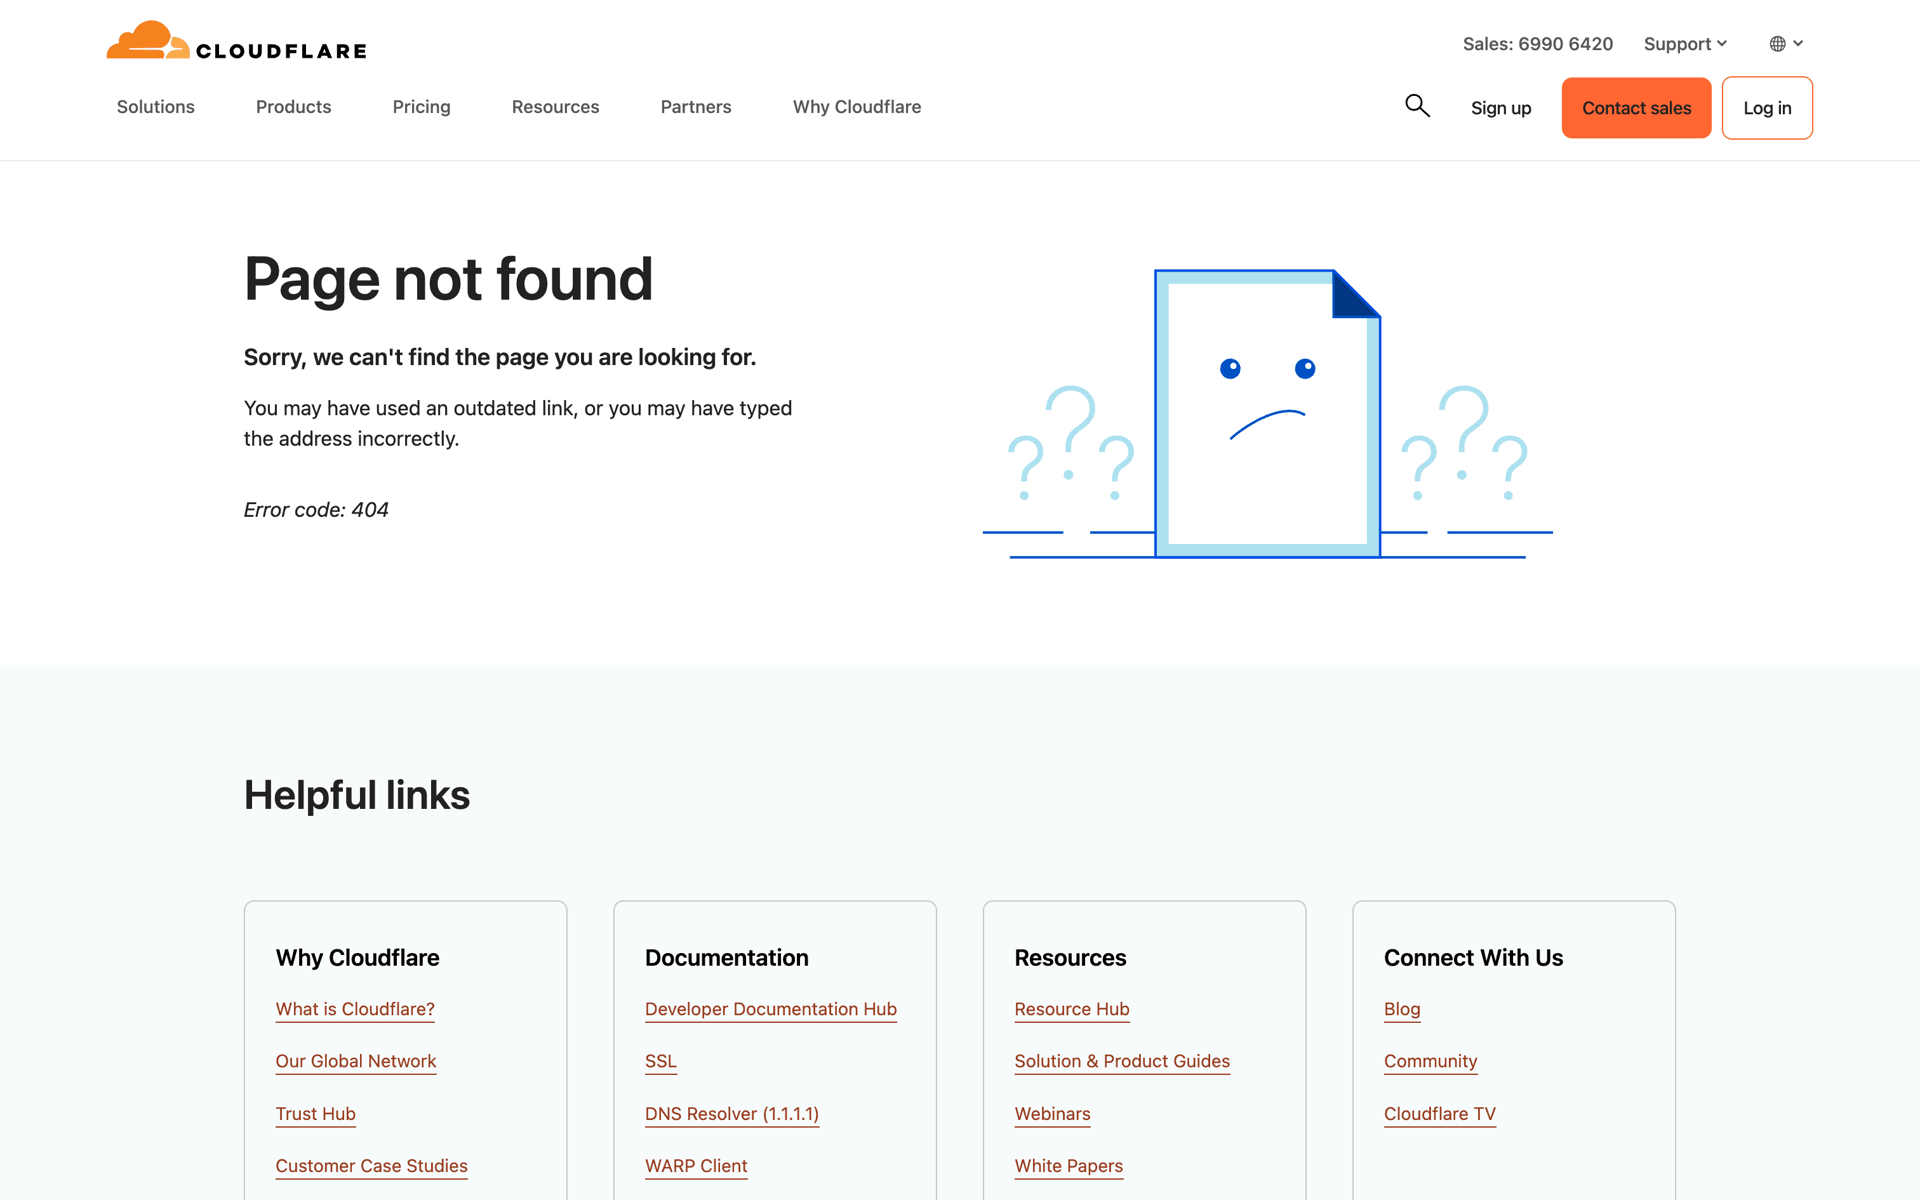Click the Connect With Us heading

pyautogui.click(x=1473, y=958)
